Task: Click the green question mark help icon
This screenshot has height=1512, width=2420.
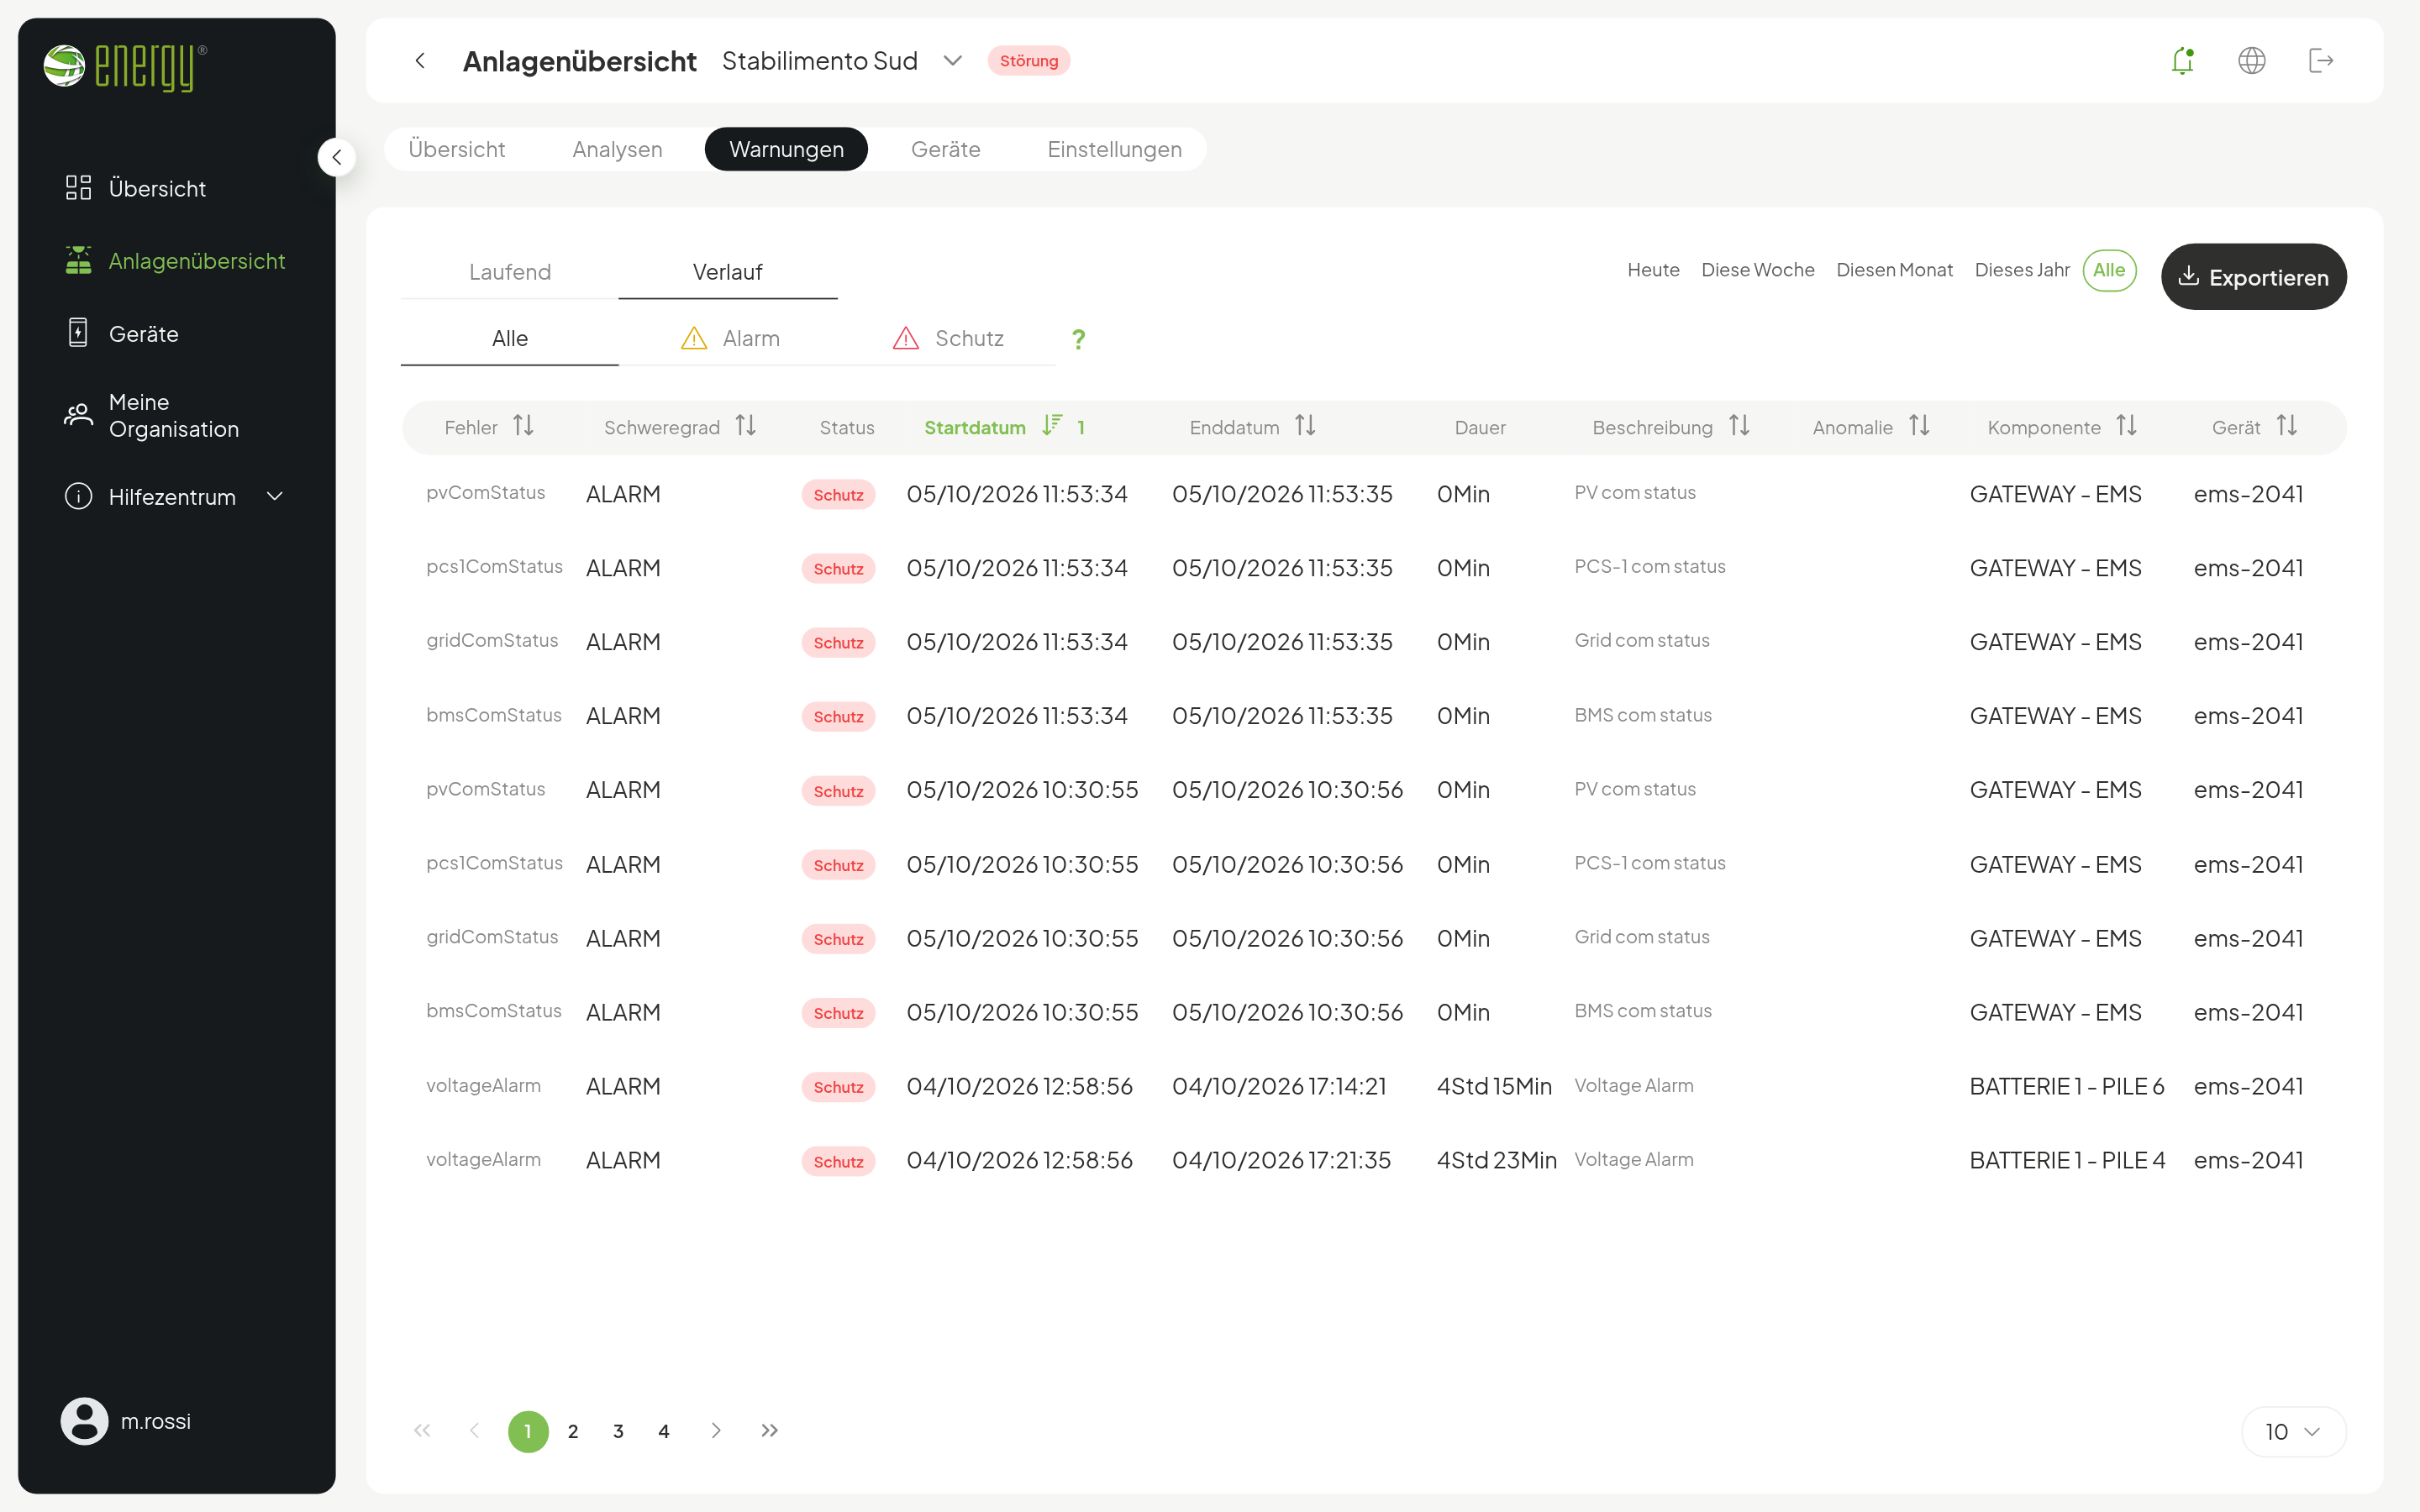Action: pos(1078,339)
